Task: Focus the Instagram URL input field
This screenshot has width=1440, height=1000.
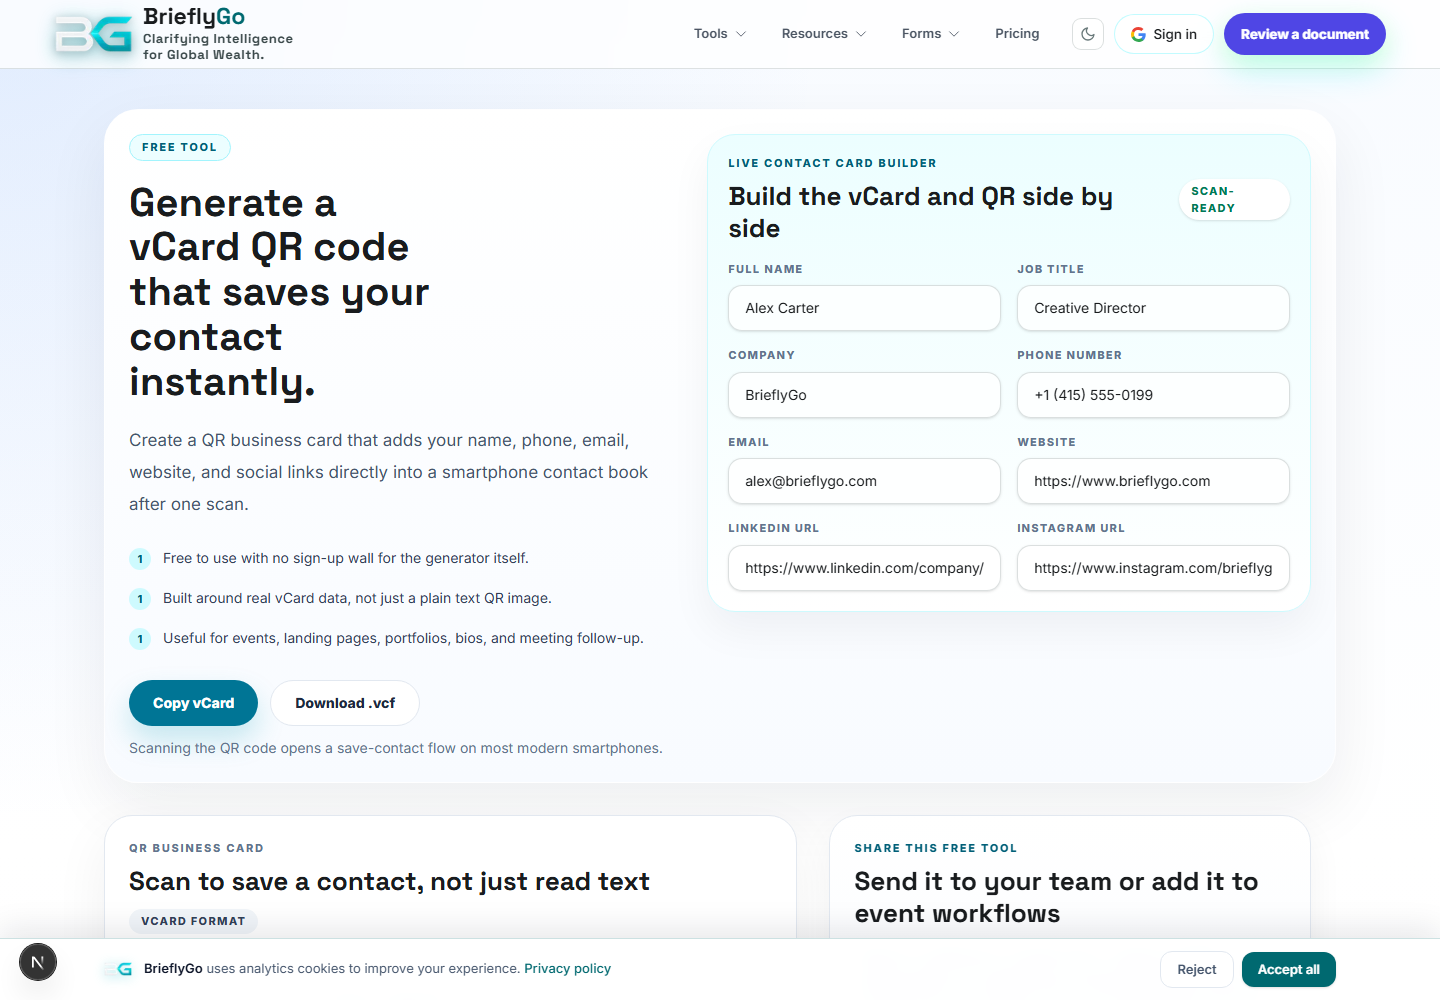Action: coord(1153,568)
